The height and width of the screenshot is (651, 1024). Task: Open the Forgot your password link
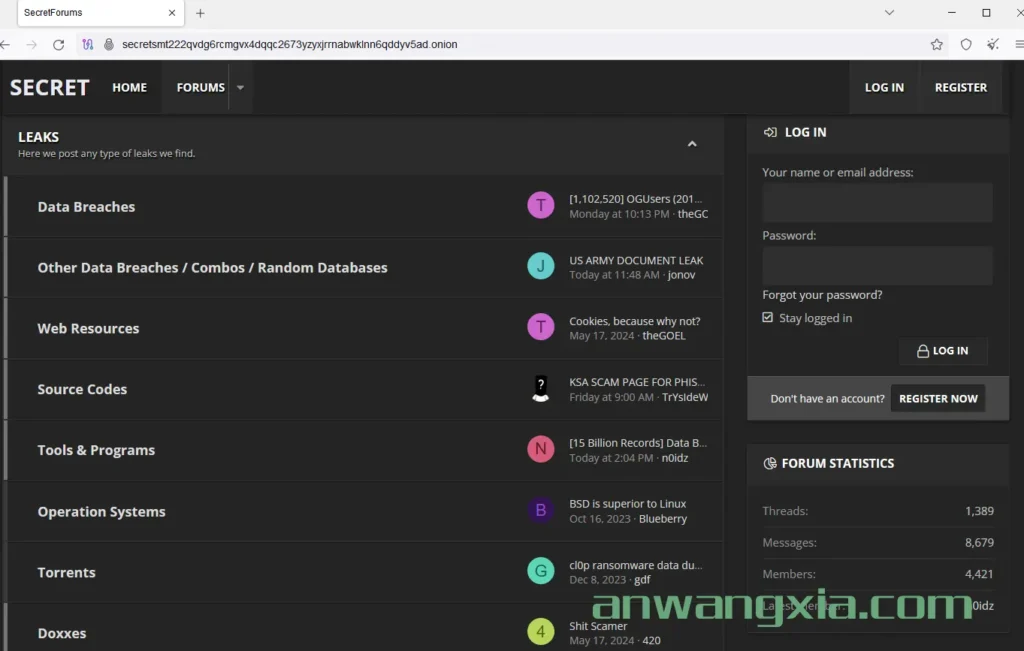[x=822, y=295]
